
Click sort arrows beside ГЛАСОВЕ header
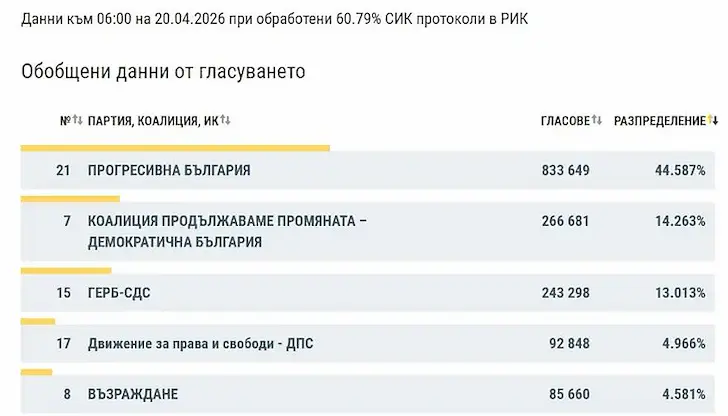[597, 121]
